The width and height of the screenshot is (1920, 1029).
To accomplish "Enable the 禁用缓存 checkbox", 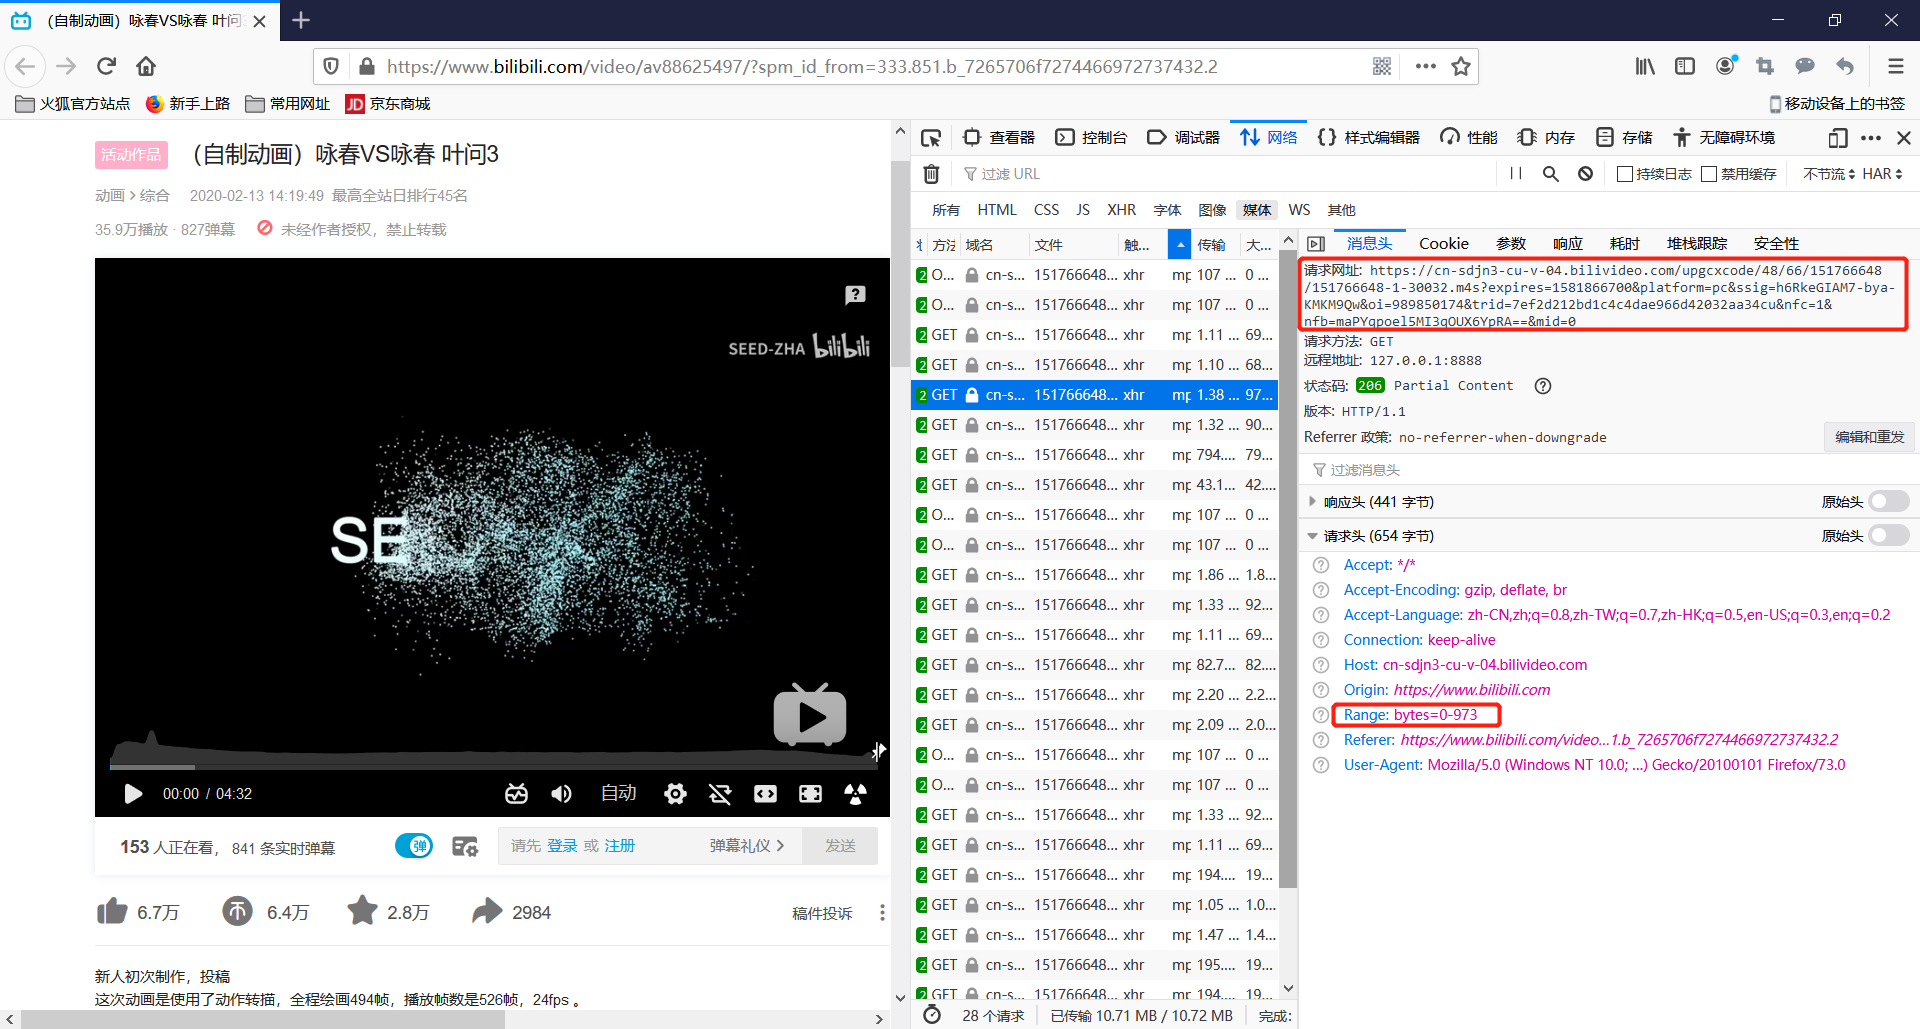I will [1709, 174].
